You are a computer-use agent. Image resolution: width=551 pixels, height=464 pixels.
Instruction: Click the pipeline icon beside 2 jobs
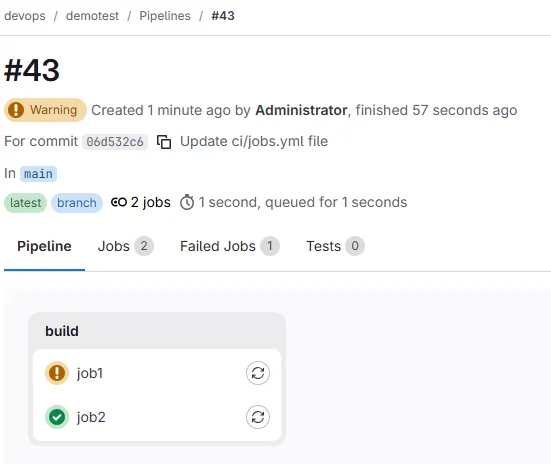[119, 202]
